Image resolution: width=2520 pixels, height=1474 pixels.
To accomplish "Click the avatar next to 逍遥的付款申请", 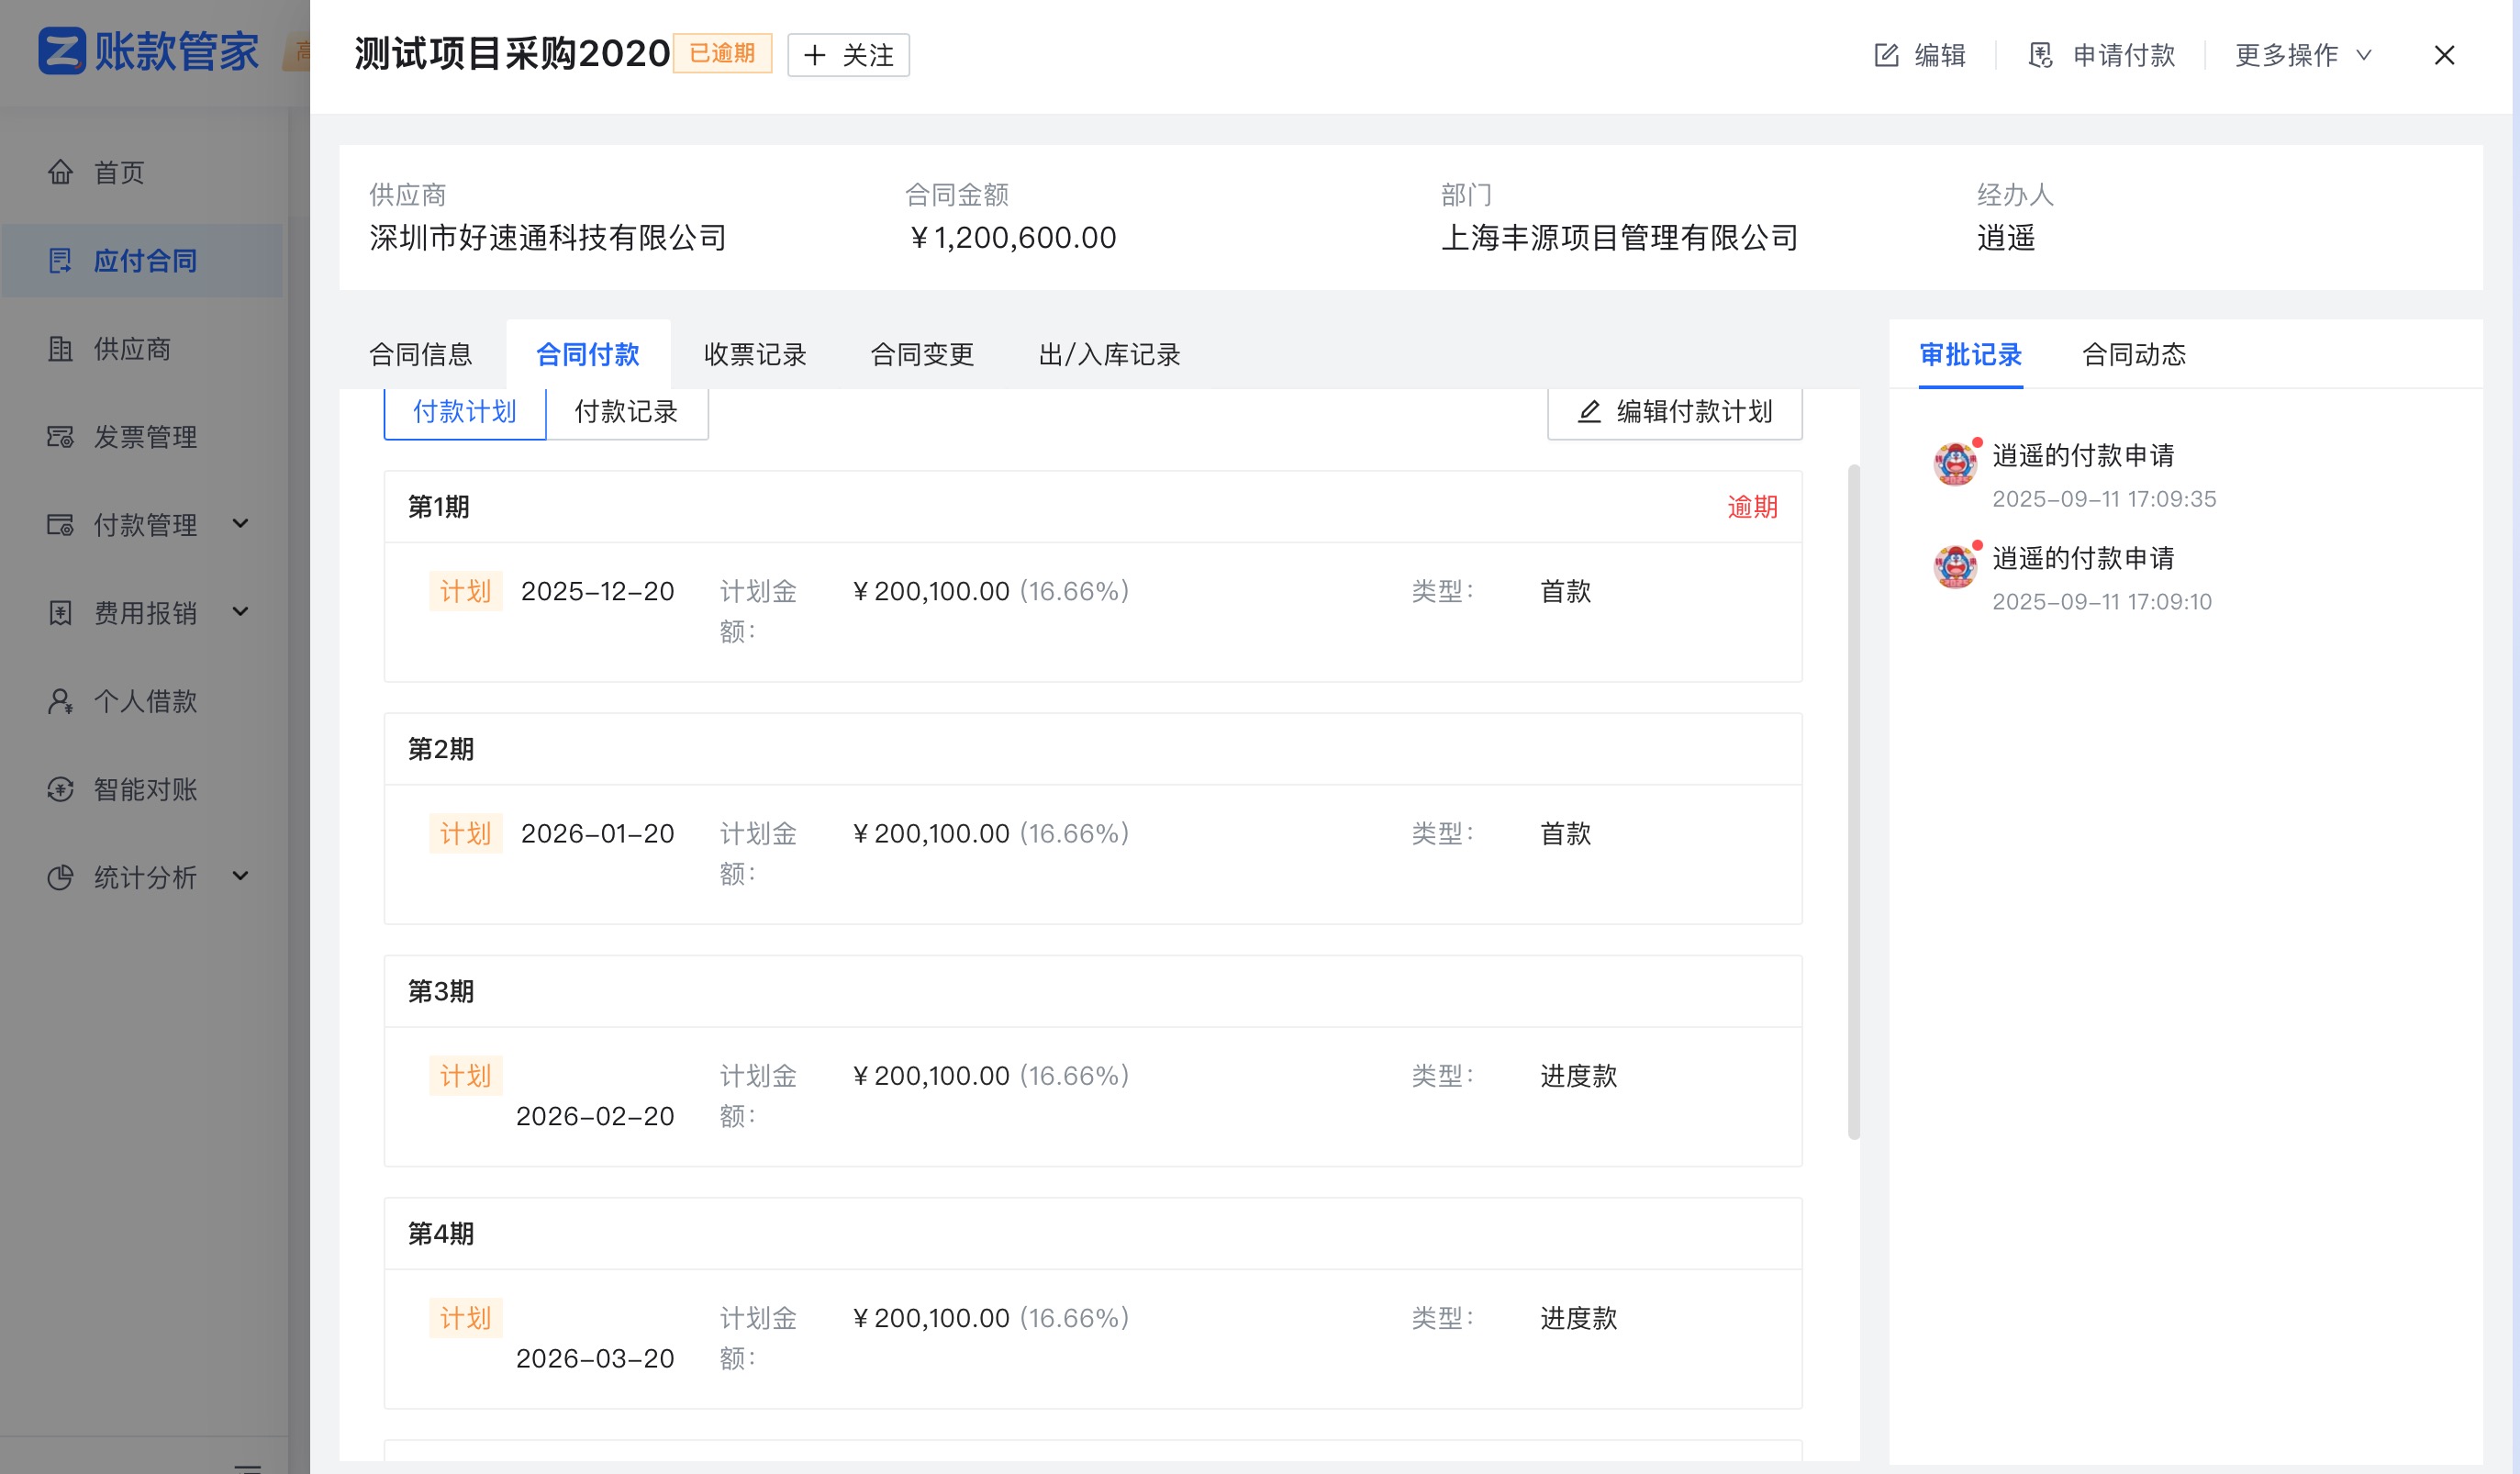I will 1954,463.
